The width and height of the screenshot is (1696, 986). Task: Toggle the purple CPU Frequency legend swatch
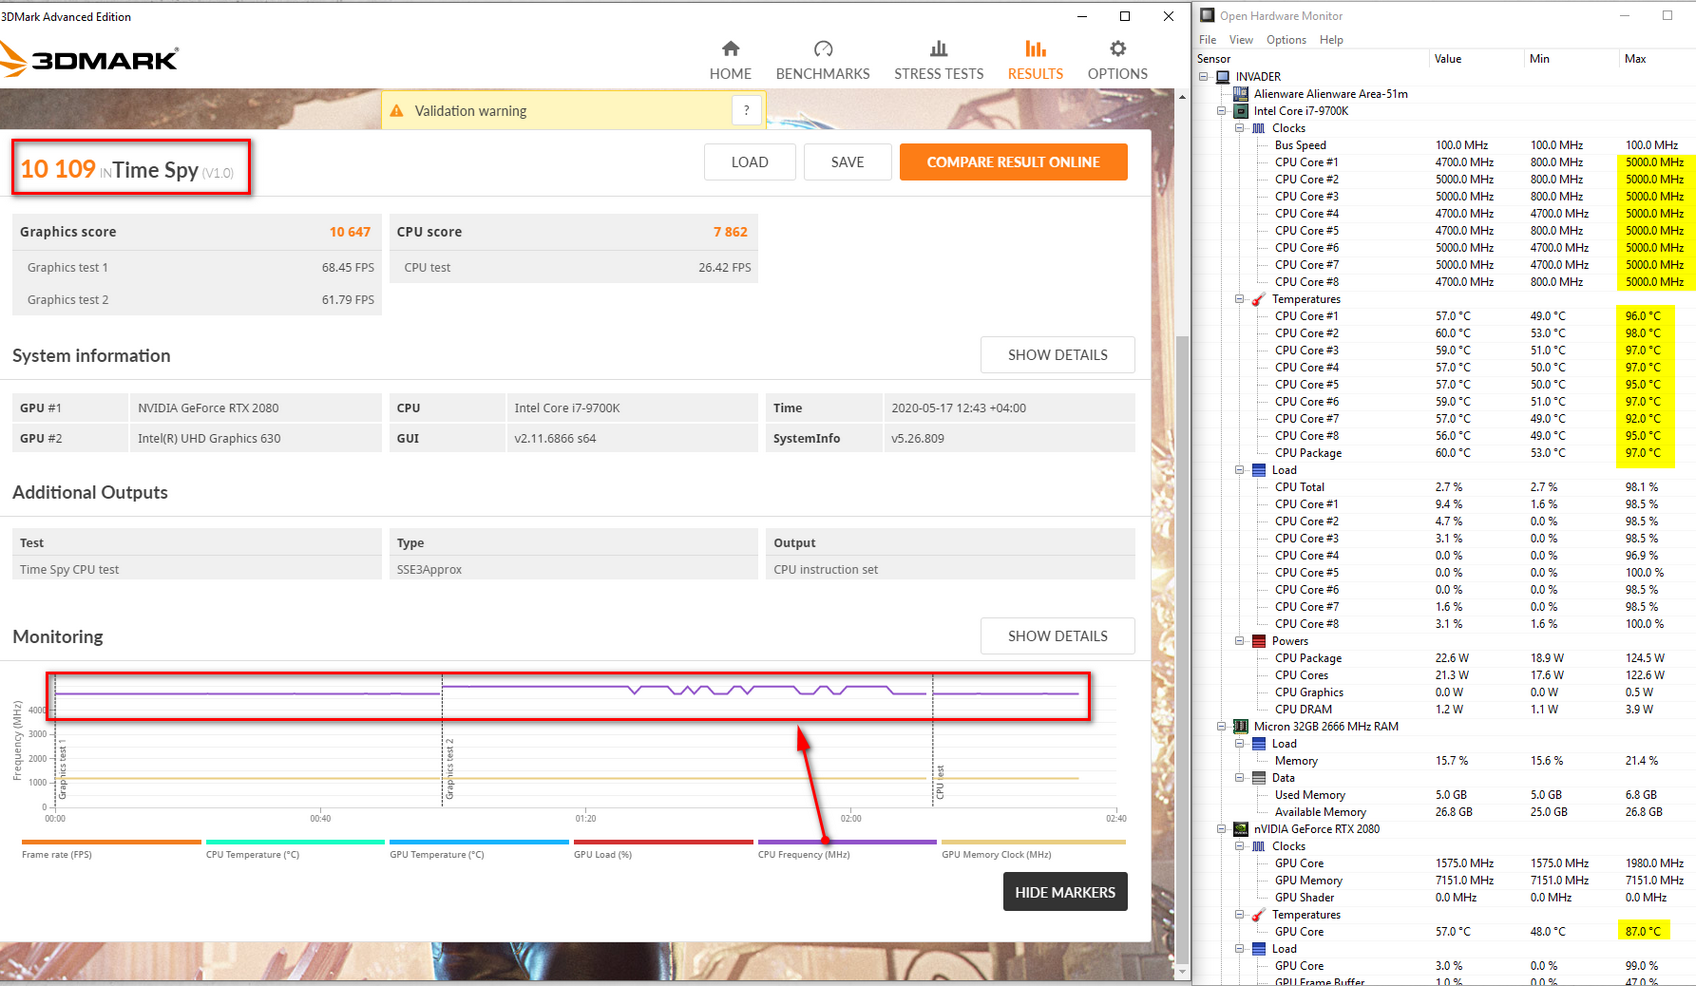coord(847,842)
